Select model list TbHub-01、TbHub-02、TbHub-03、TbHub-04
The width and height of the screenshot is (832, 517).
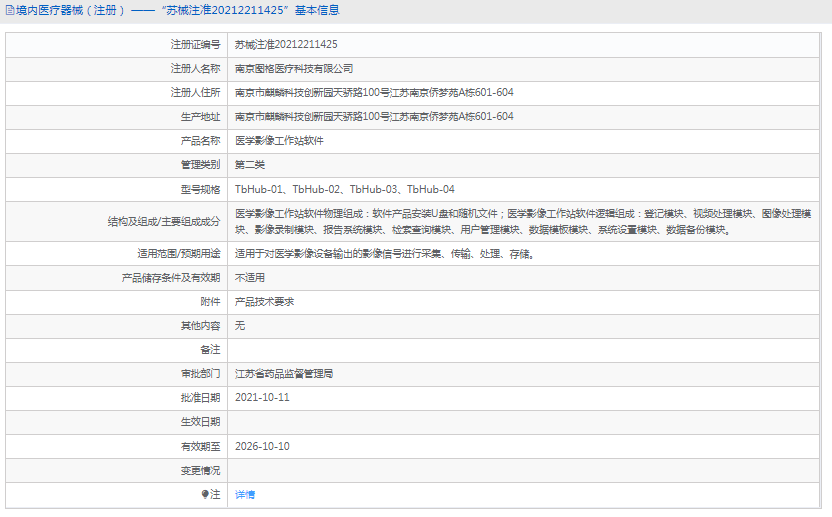[x=344, y=189]
